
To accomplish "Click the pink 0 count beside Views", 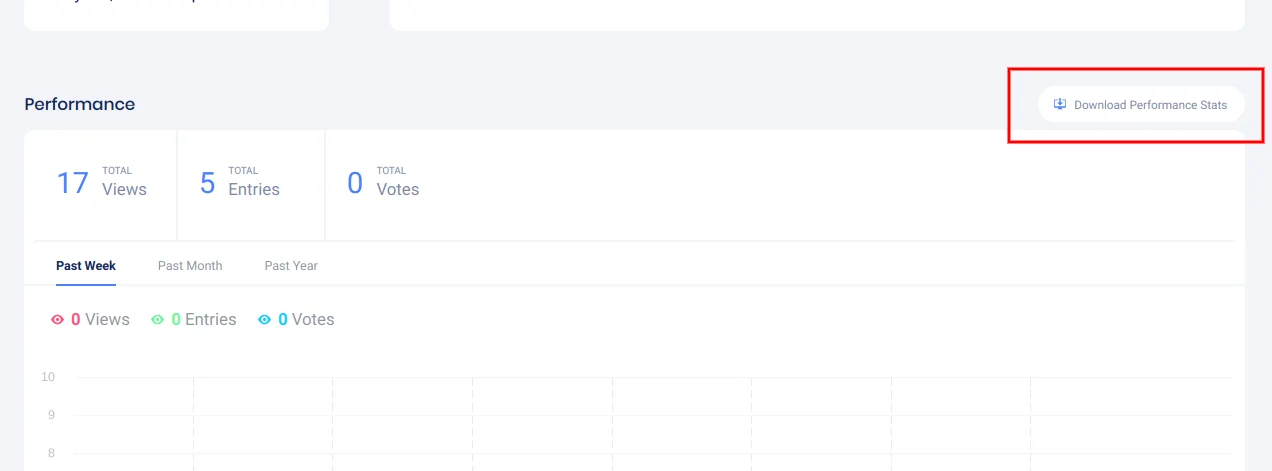I will click(76, 320).
